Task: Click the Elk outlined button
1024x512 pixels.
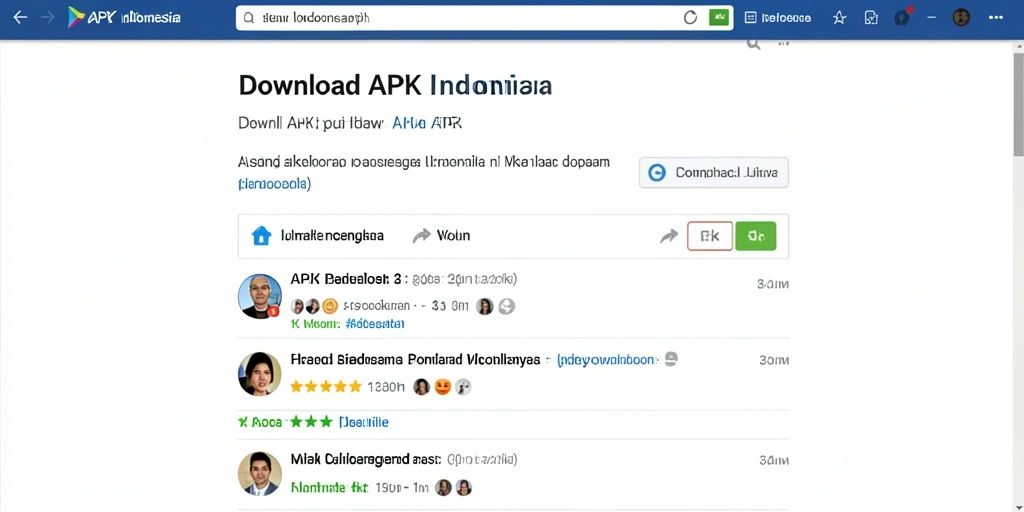Action: coord(710,236)
